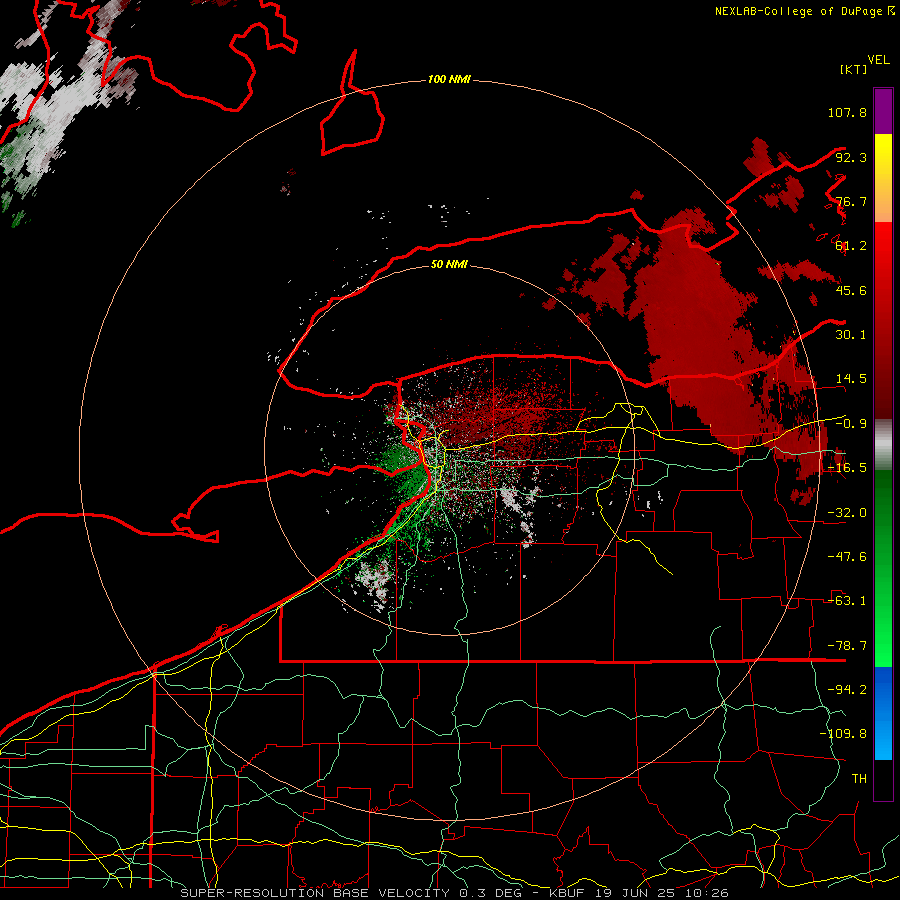Click the -16.5 velocity scale value
This screenshot has height=900, width=900.
click(x=847, y=468)
